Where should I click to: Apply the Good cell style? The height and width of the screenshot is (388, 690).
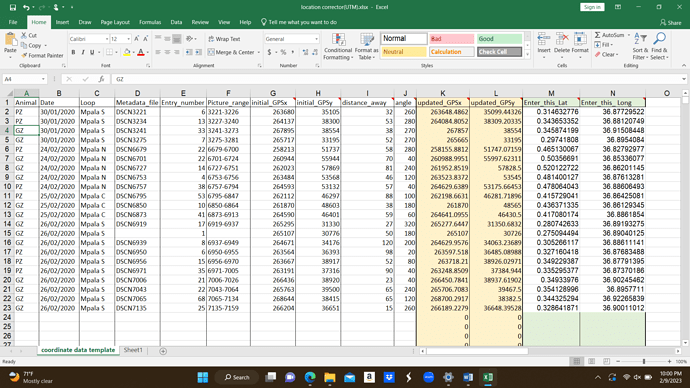(x=499, y=39)
